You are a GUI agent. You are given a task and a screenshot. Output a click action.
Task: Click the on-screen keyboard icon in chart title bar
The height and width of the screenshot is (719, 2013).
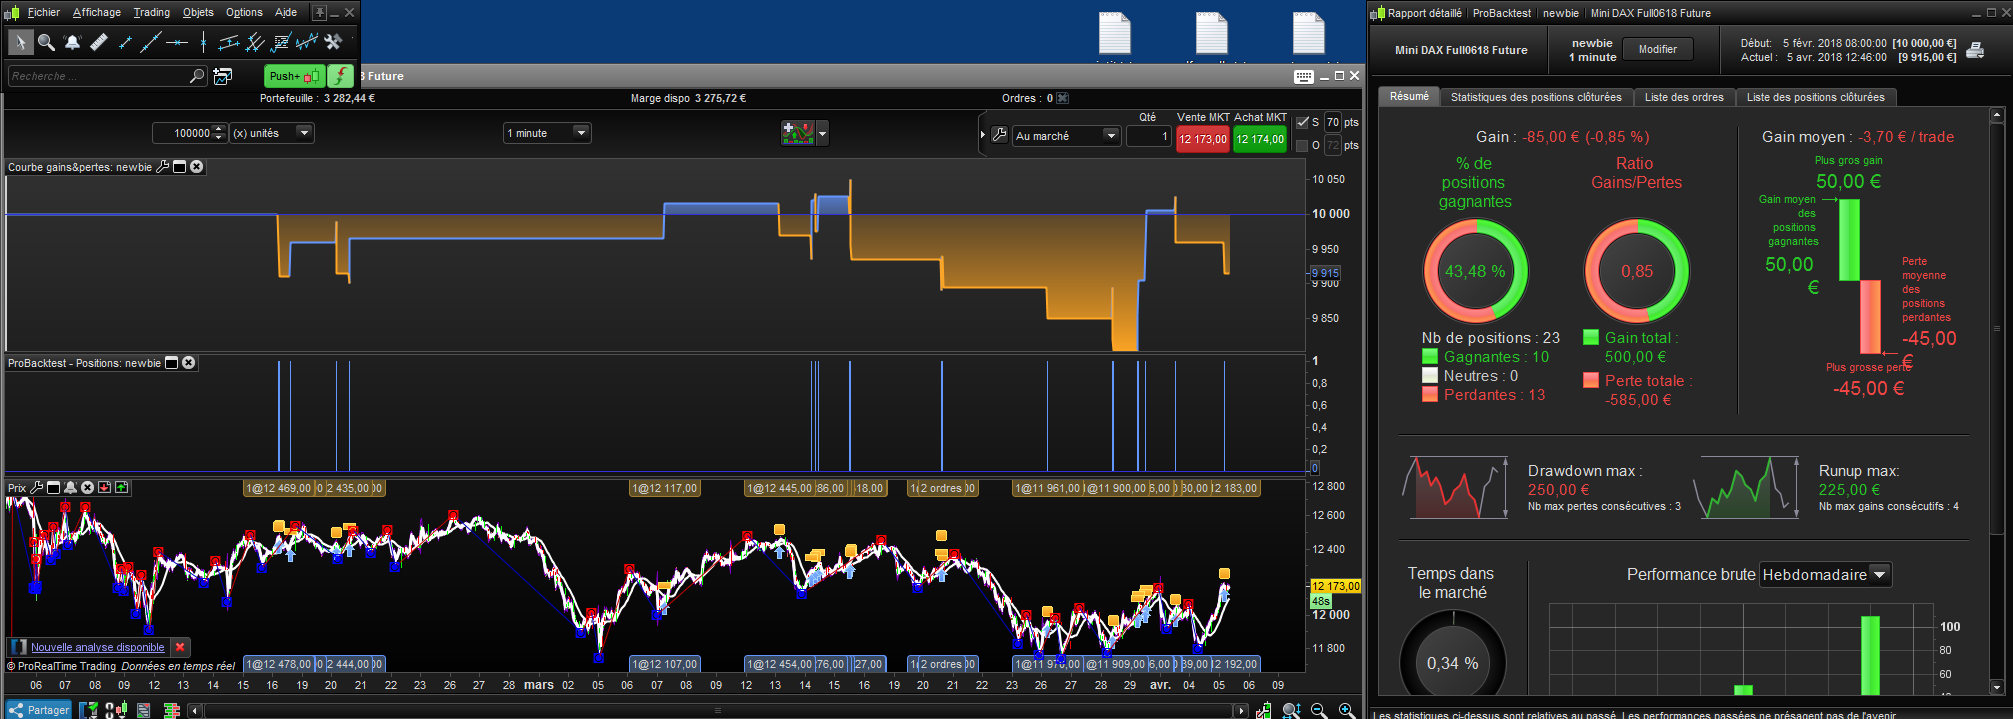point(1303,76)
